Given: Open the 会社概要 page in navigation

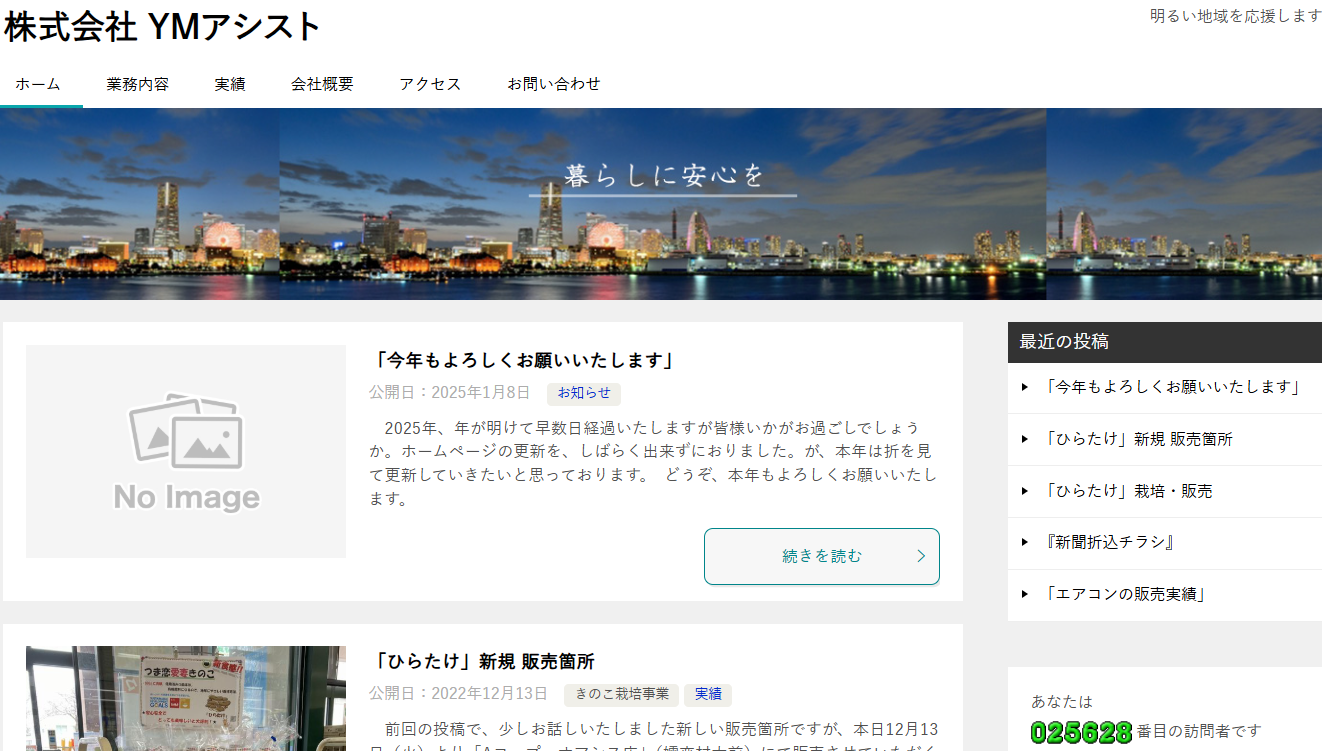Looking at the screenshot, I should coord(322,84).
